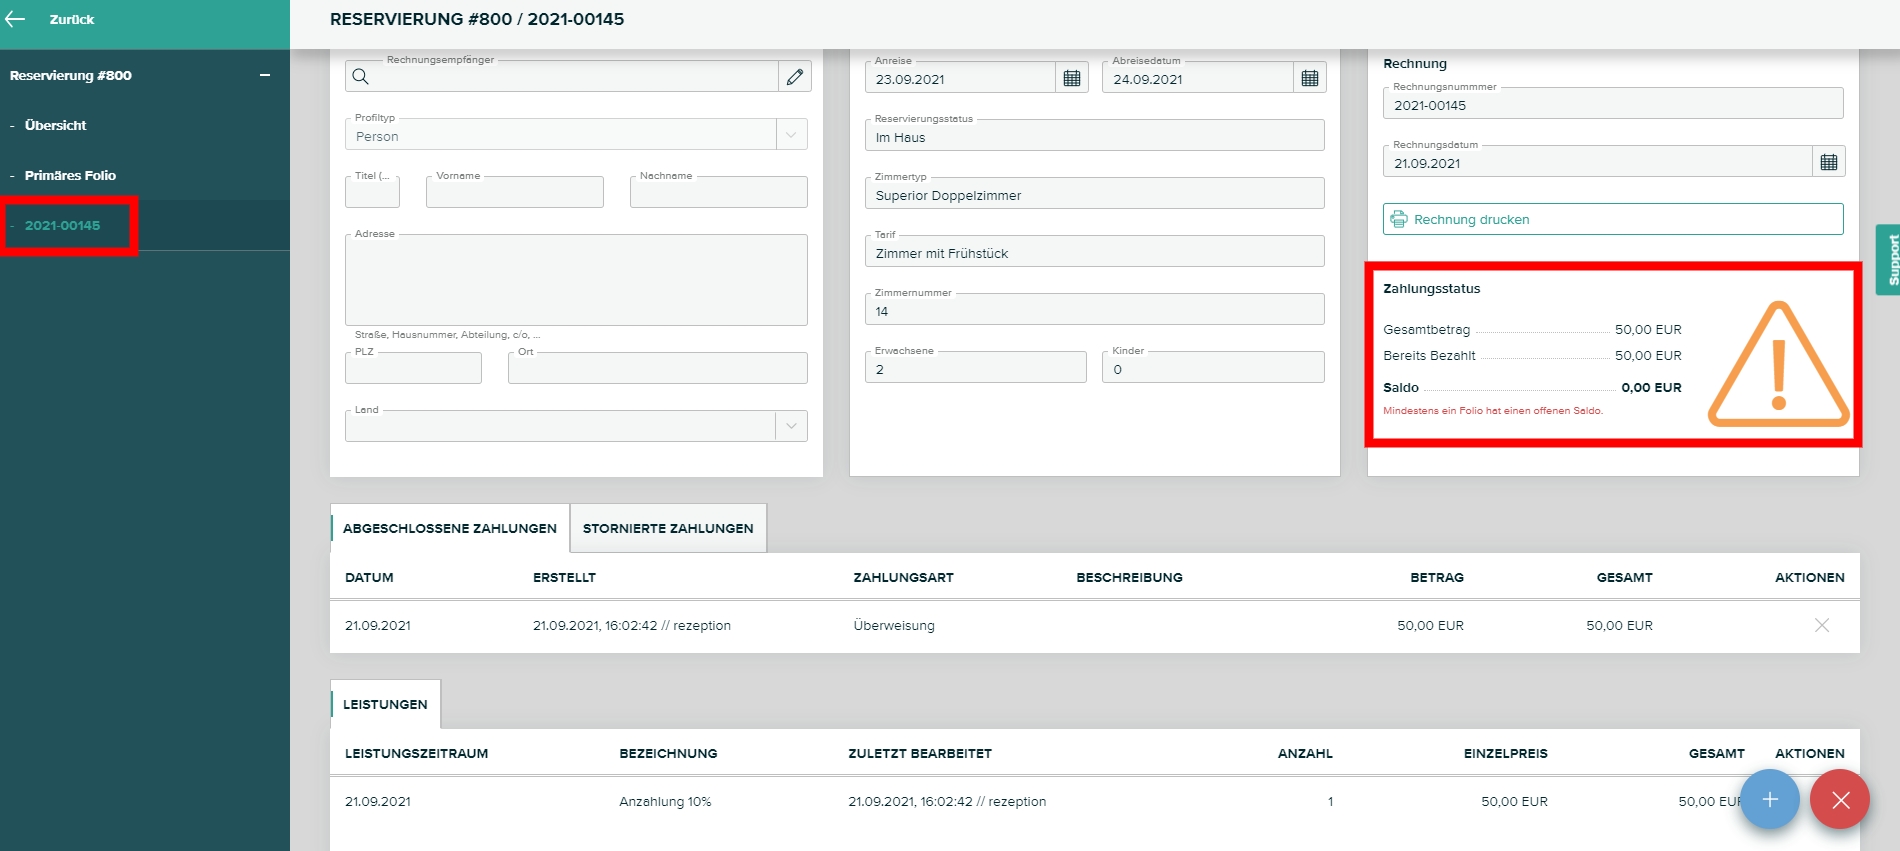1900x851 pixels.
Task: Click the Rechnung drucken button
Action: [1612, 219]
